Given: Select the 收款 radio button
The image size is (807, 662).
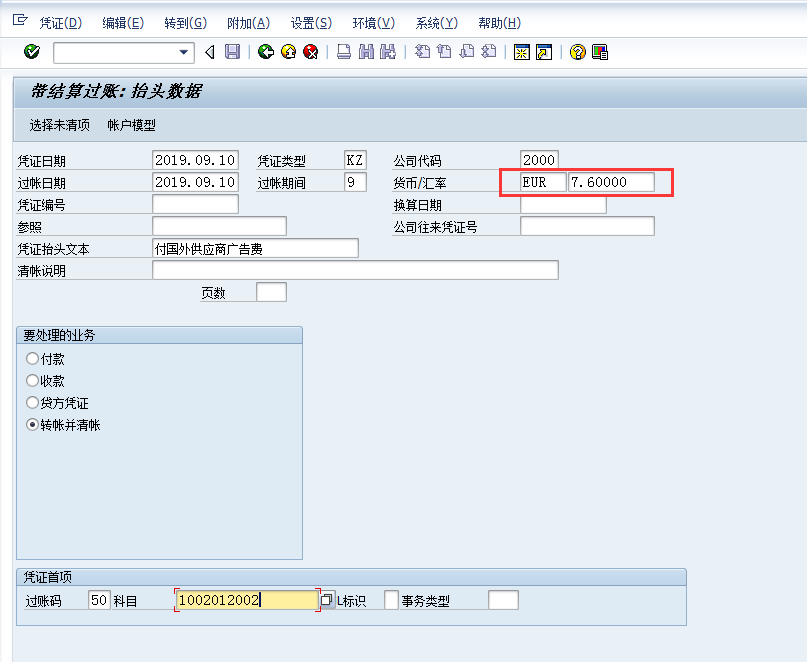Looking at the screenshot, I should [x=32, y=380].
